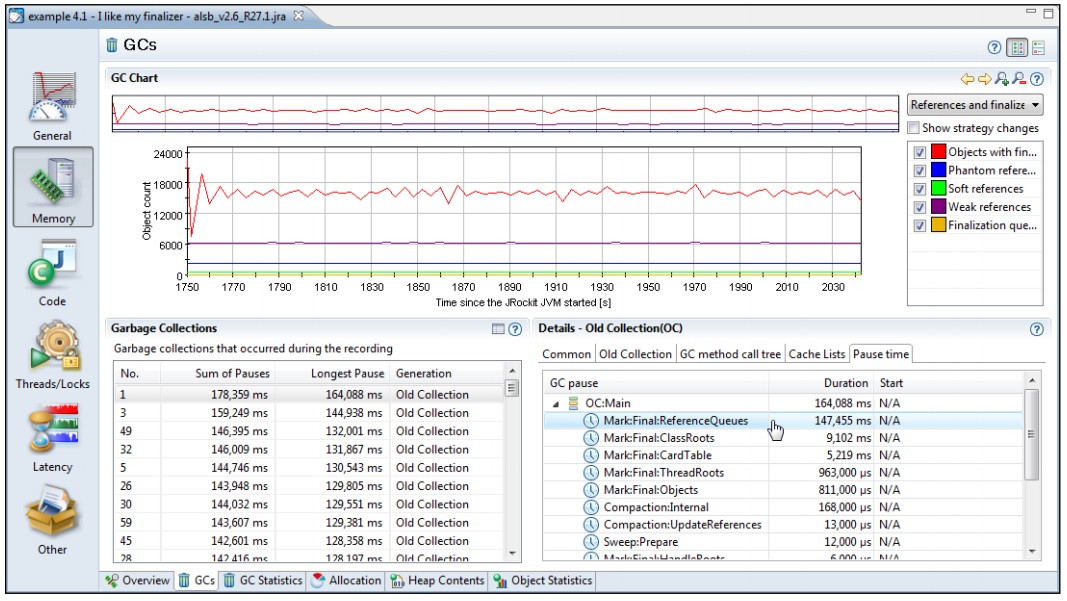
Task: Open the Allocation bottom tab
Action: tap(346, 581)
